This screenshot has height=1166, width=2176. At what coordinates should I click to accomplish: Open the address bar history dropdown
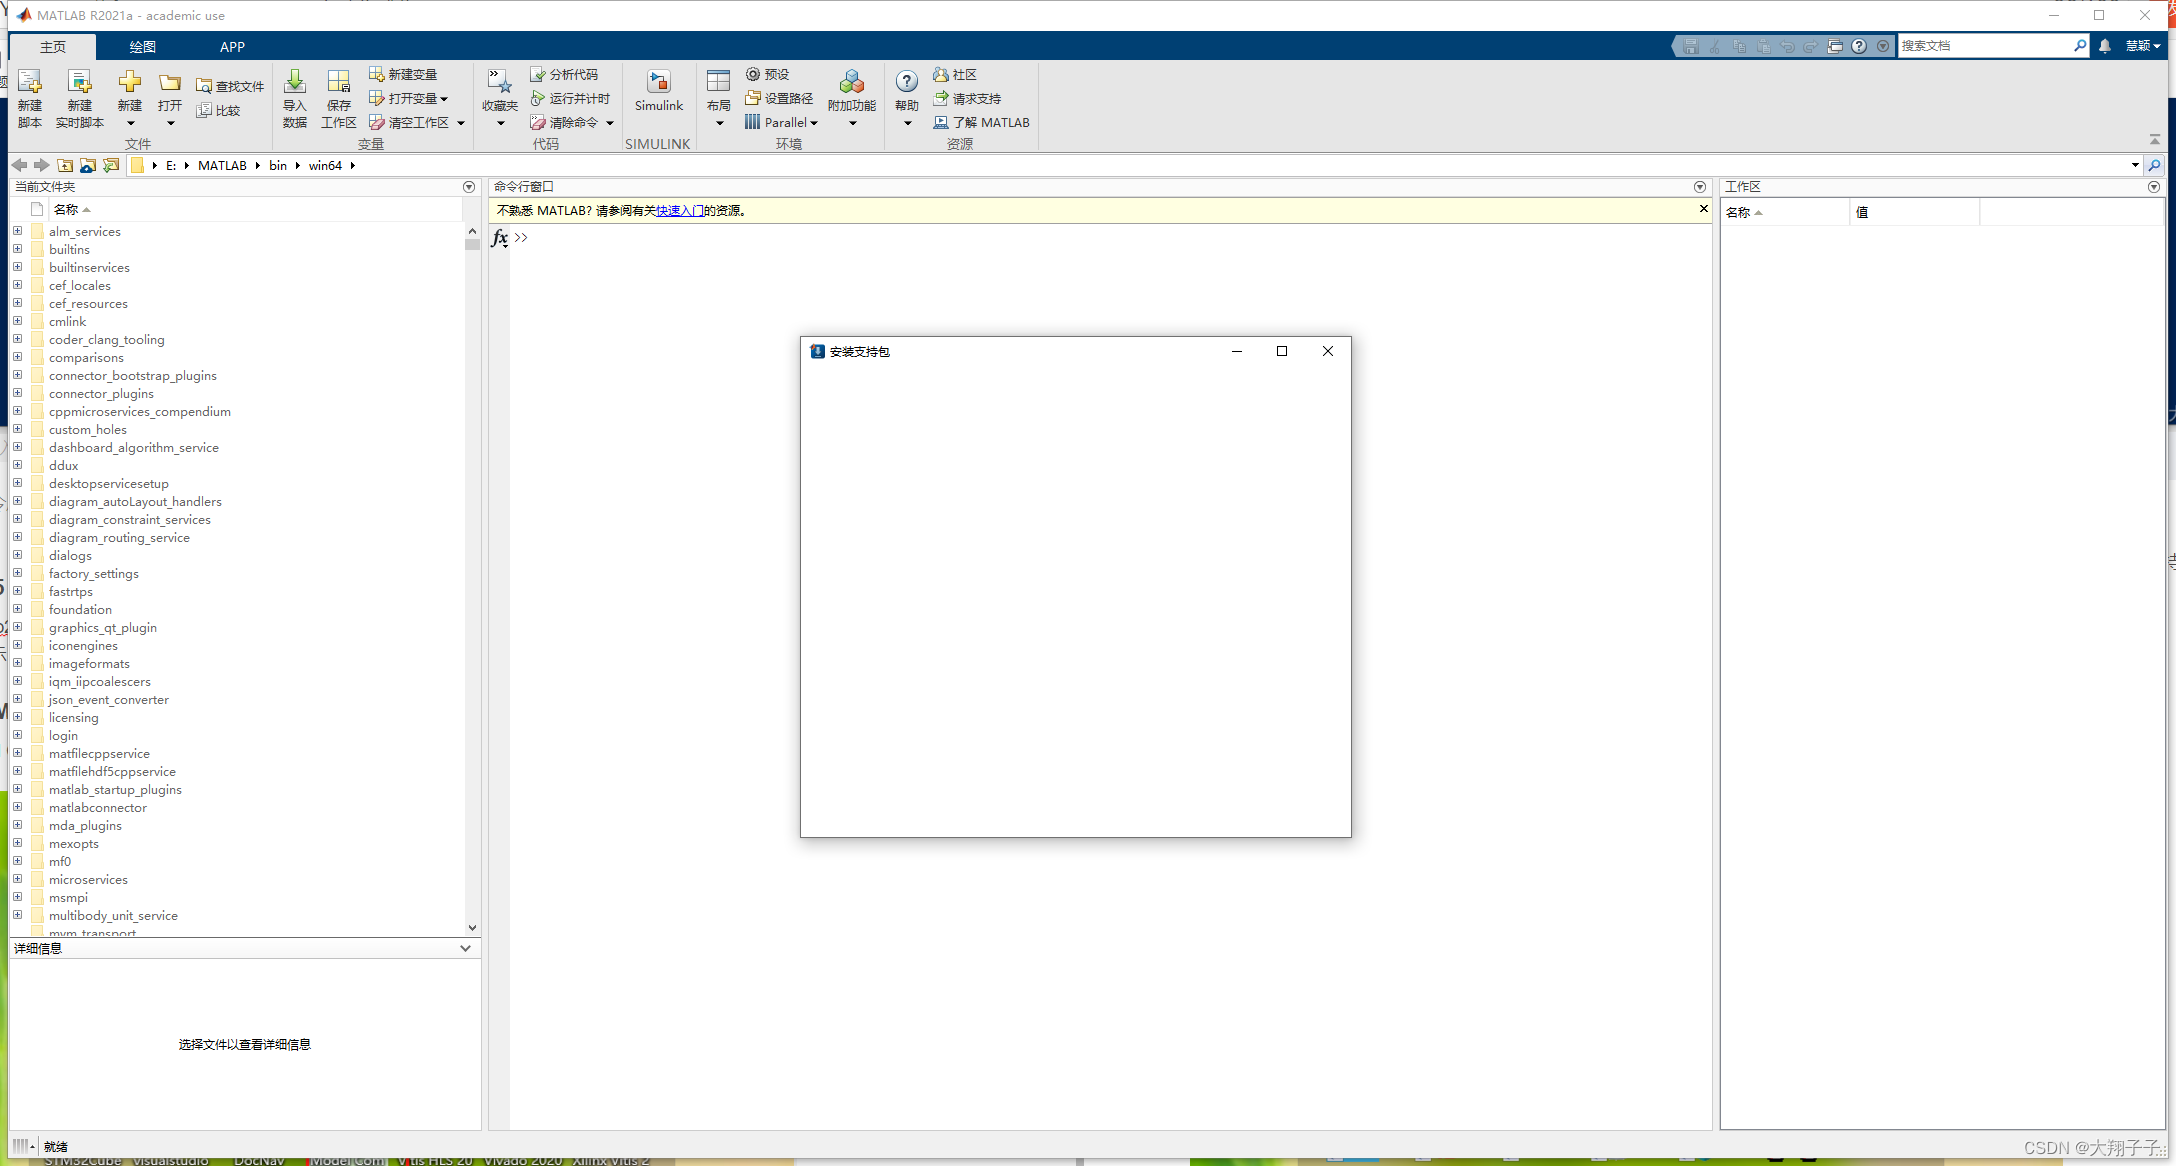2133,165
